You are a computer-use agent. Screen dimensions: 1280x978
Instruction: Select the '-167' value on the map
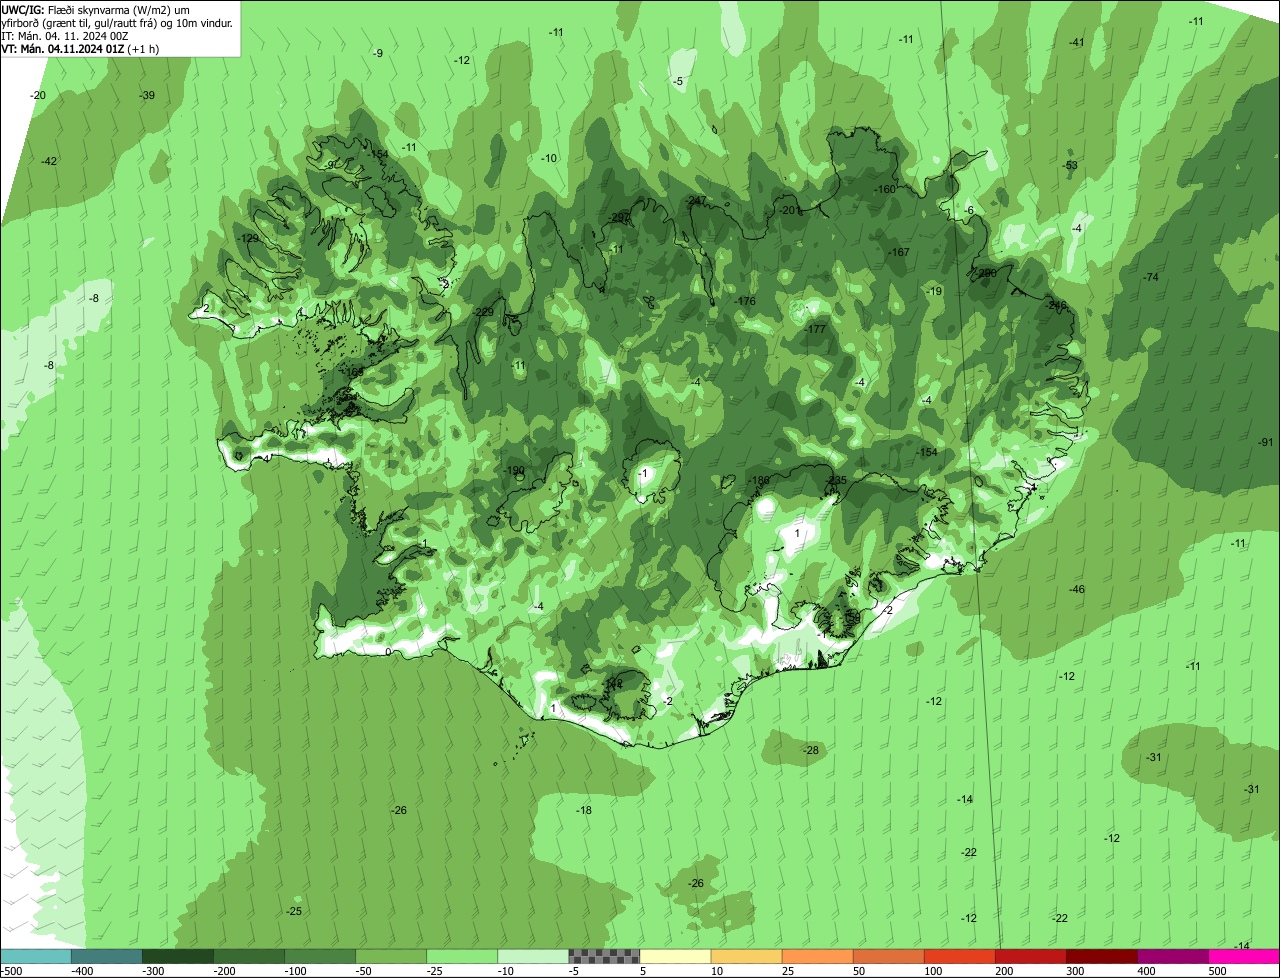tap(899, 252)
